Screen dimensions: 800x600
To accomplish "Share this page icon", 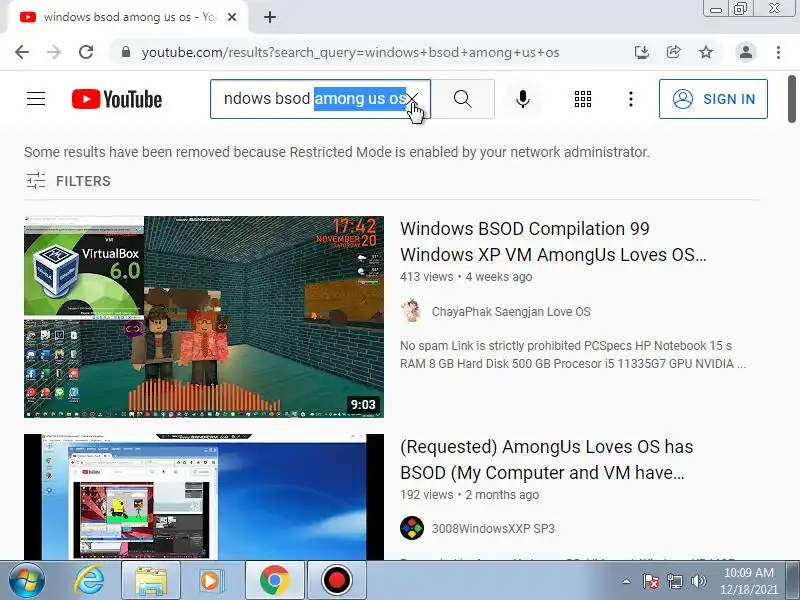I will coord(673,52).
